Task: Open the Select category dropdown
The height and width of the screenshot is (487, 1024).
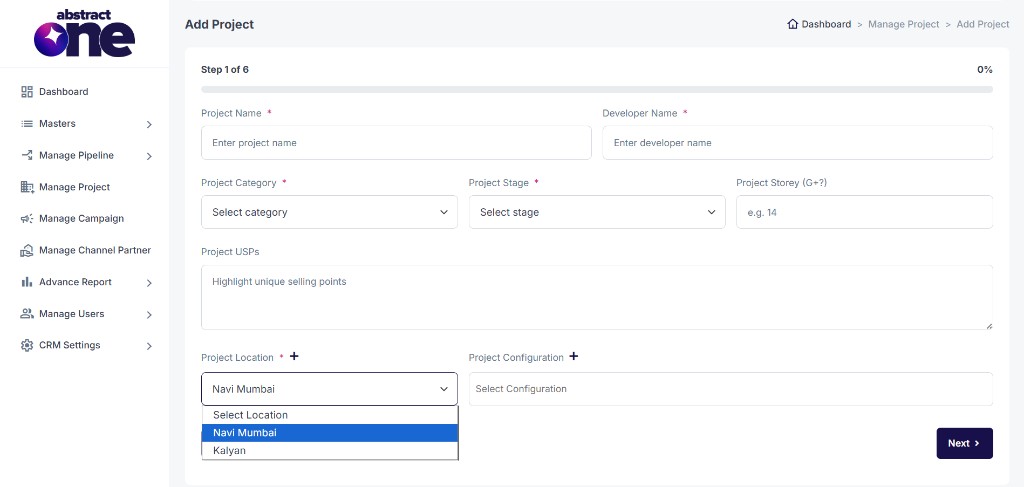Action: pos(330,212)
